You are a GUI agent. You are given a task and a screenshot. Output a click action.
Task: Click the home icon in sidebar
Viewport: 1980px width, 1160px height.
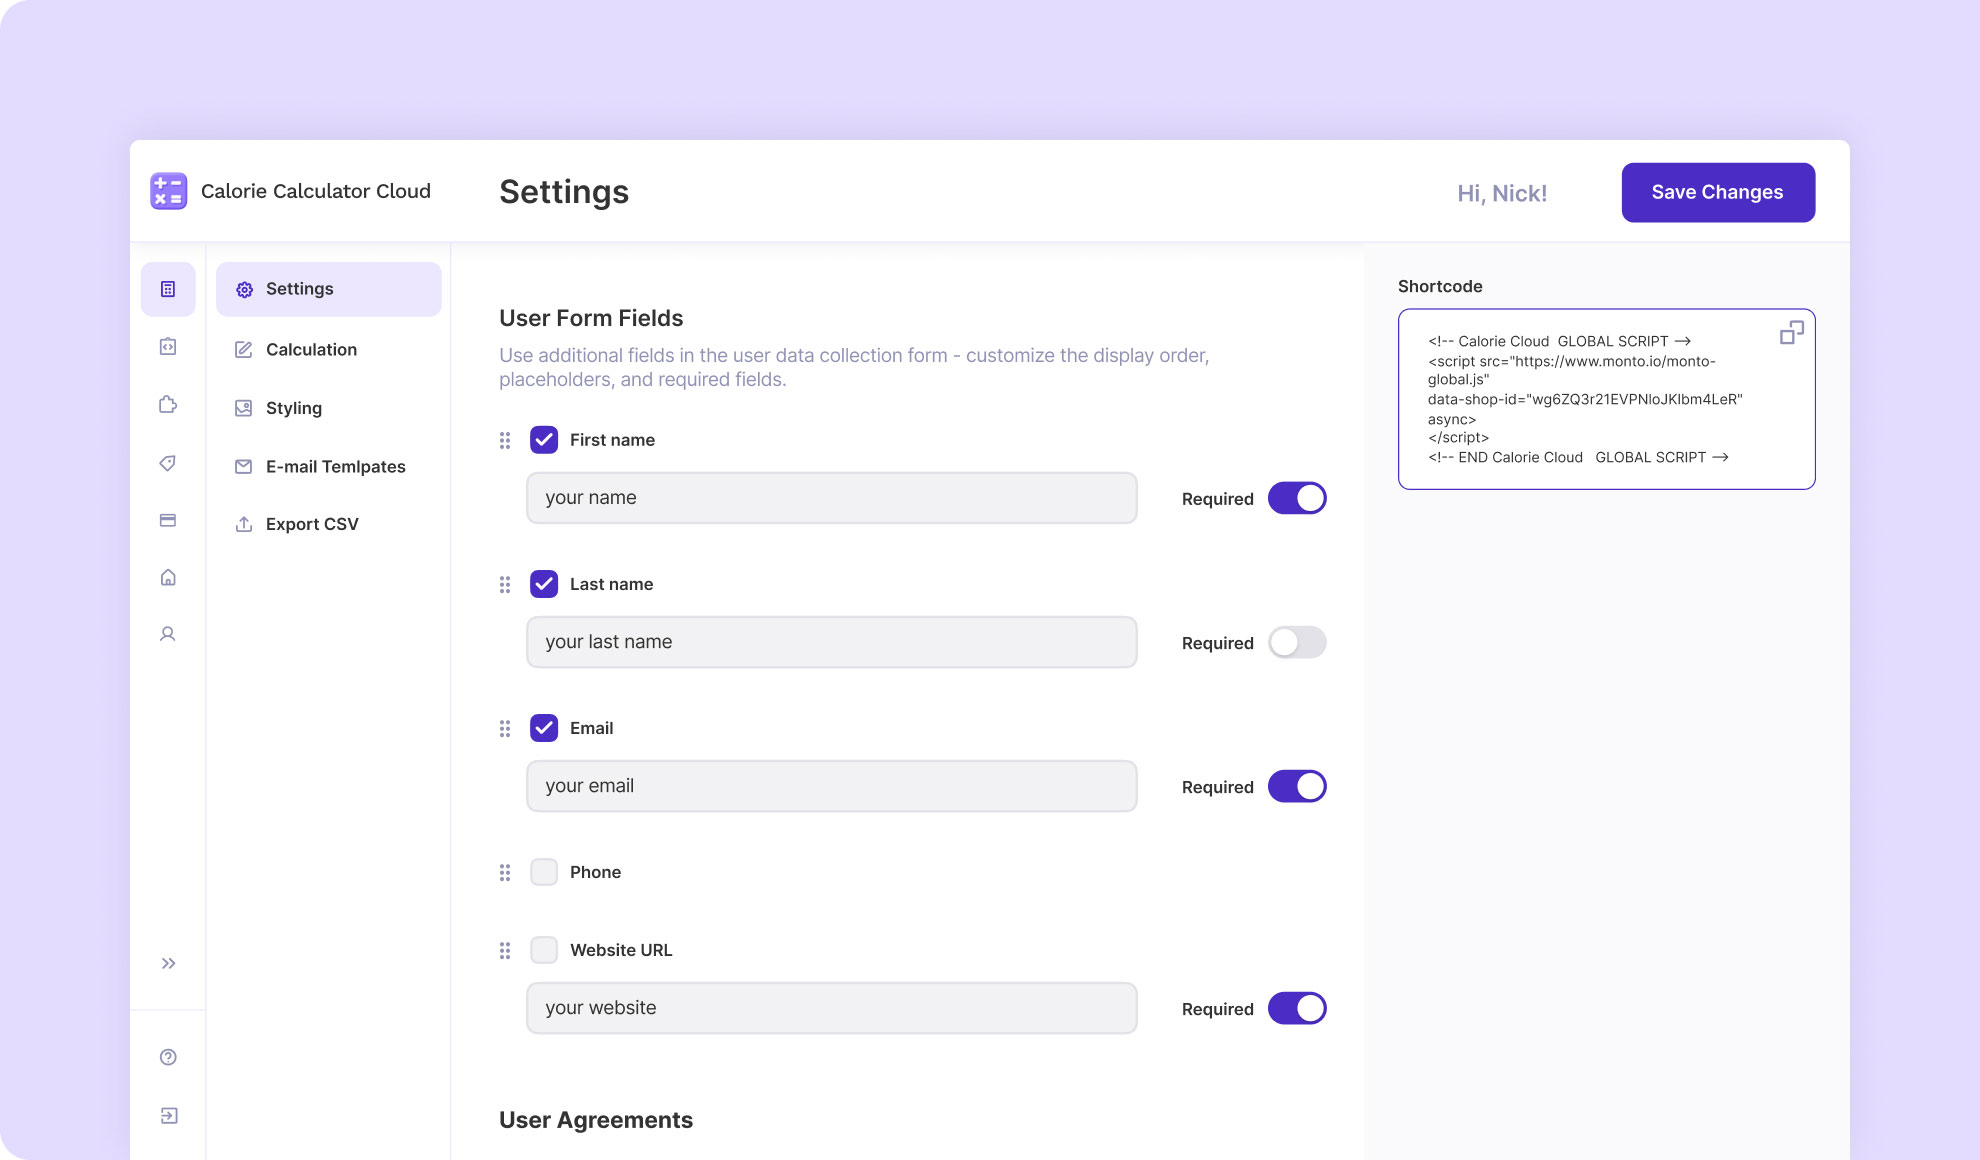tap(168, 577)
